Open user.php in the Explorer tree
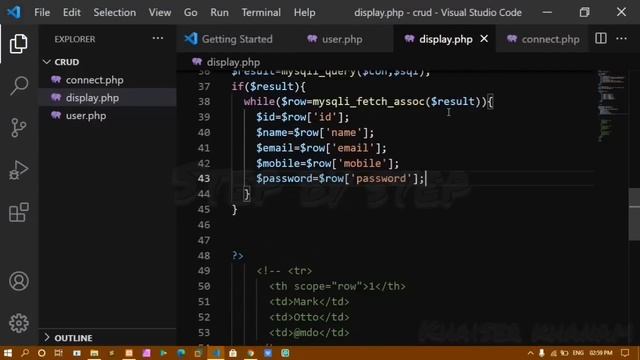This screenshot has height=360, width=640. click(x=86, y=116)
